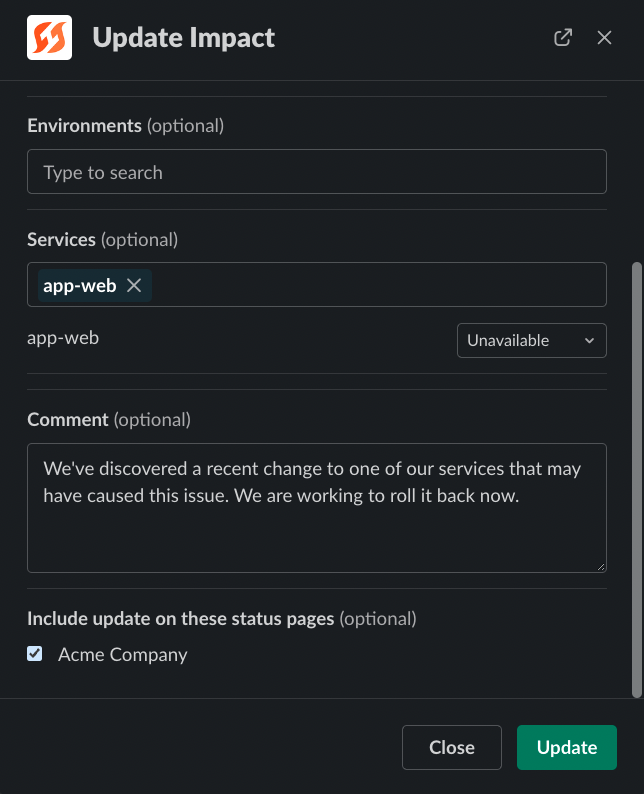Click the app-web row label beside dropdown

click(63, 338)
